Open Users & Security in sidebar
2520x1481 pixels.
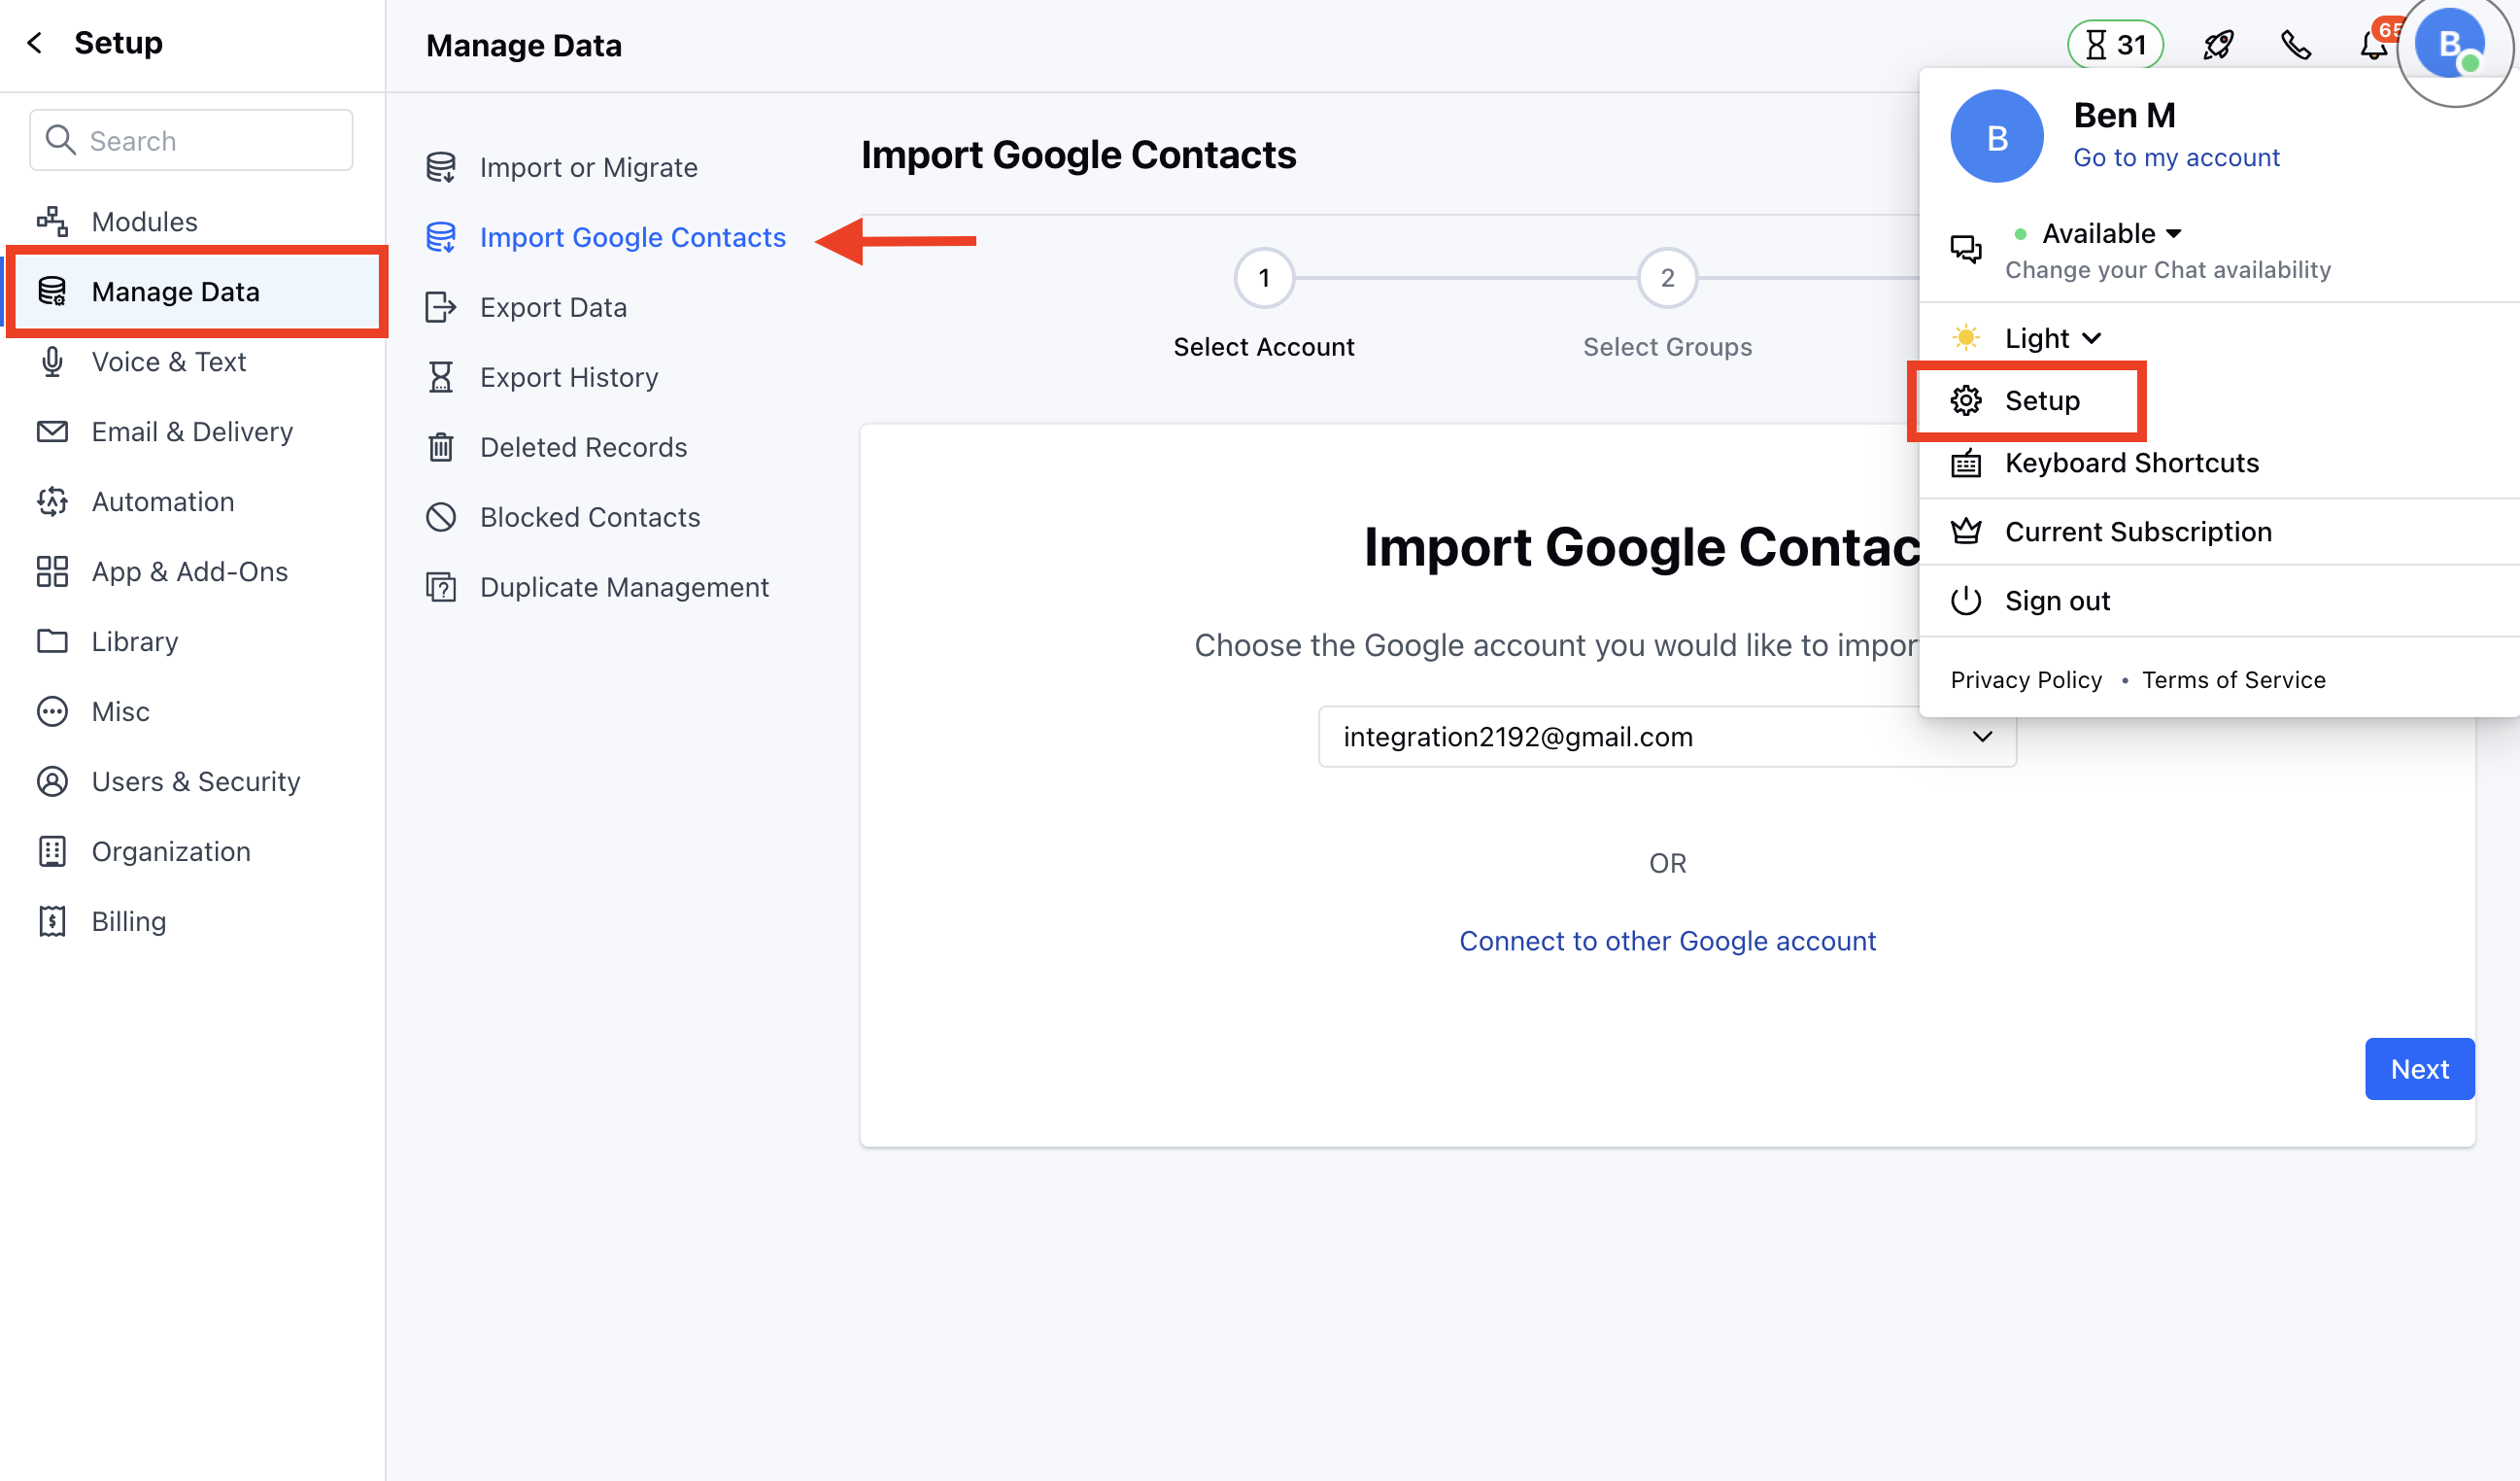[x=195, y=781]
